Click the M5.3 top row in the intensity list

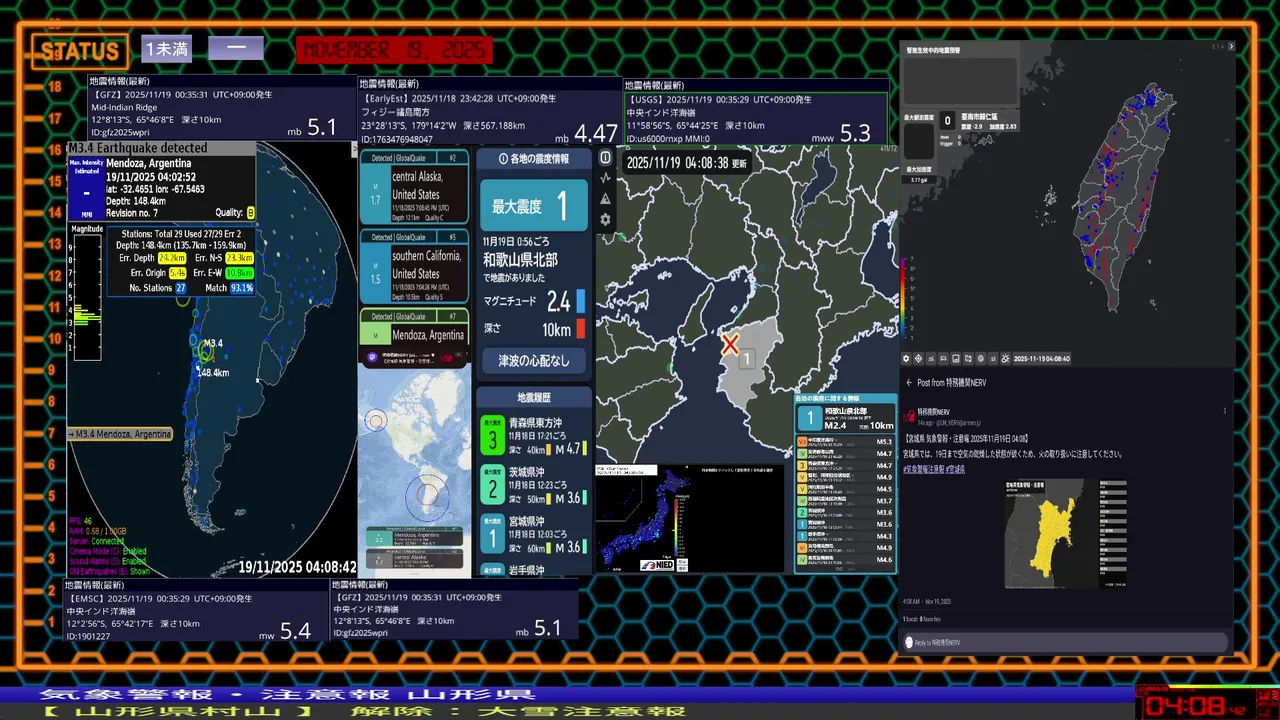pos(845,441)
